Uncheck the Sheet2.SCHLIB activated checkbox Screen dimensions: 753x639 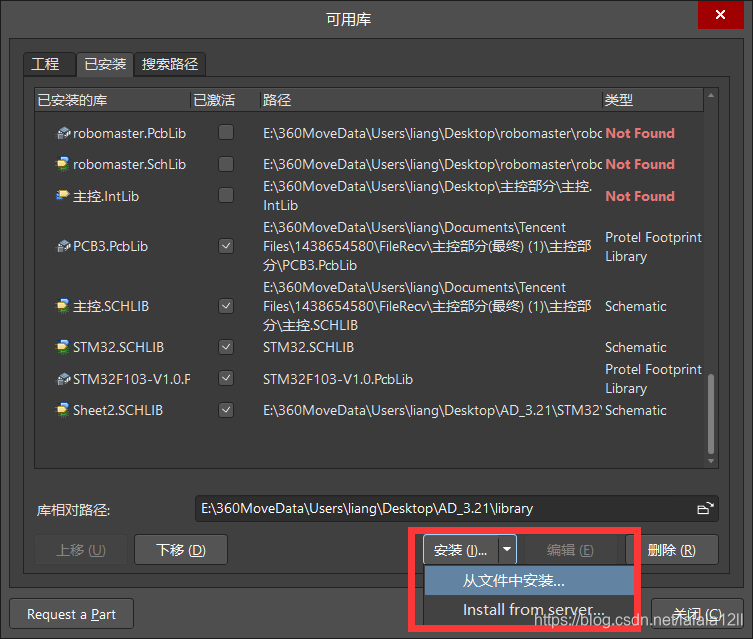[226, 410]
